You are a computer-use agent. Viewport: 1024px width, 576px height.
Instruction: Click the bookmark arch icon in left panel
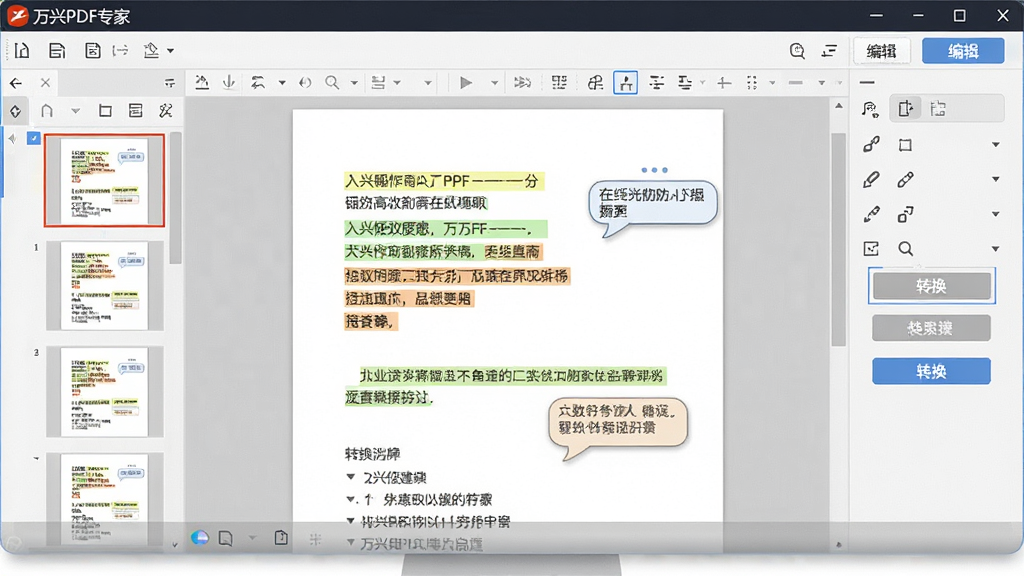tap(47, 111)
